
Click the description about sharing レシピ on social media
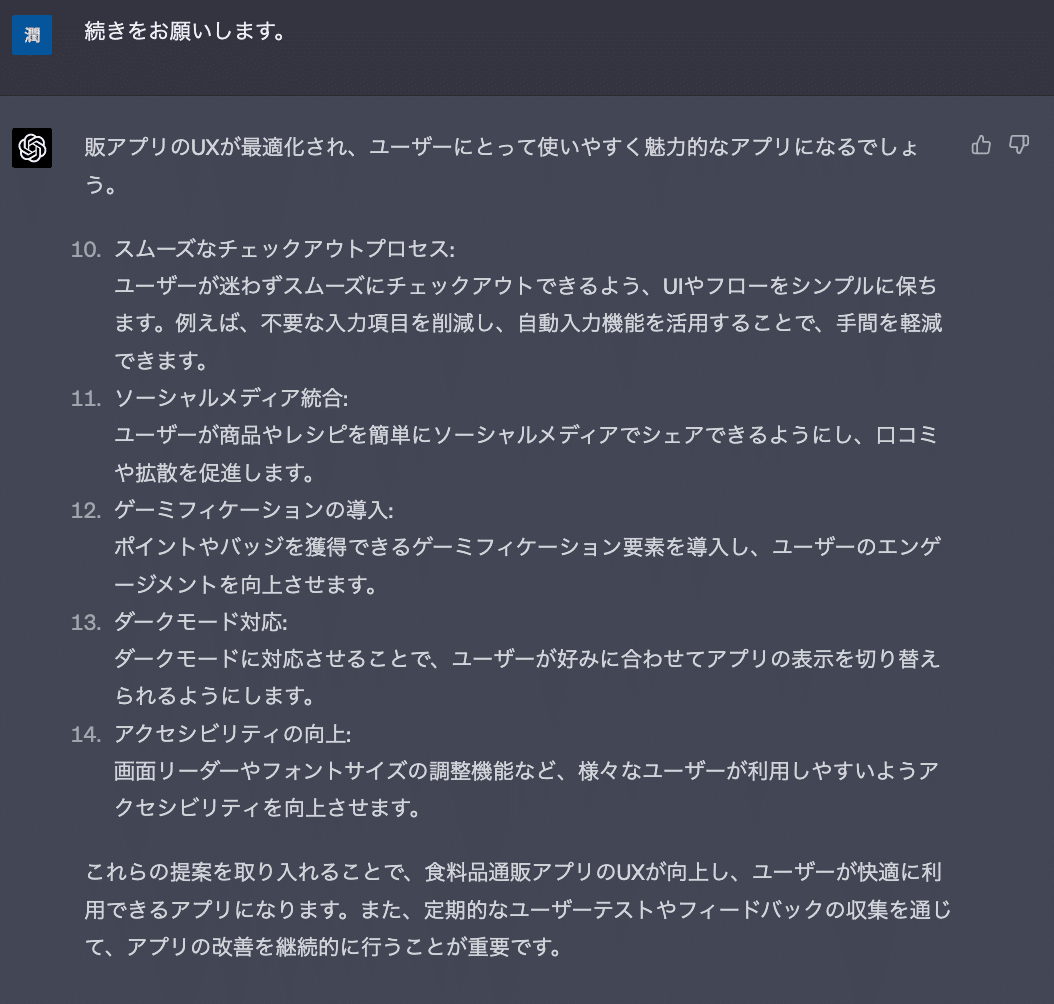click(x=527, y=435)
